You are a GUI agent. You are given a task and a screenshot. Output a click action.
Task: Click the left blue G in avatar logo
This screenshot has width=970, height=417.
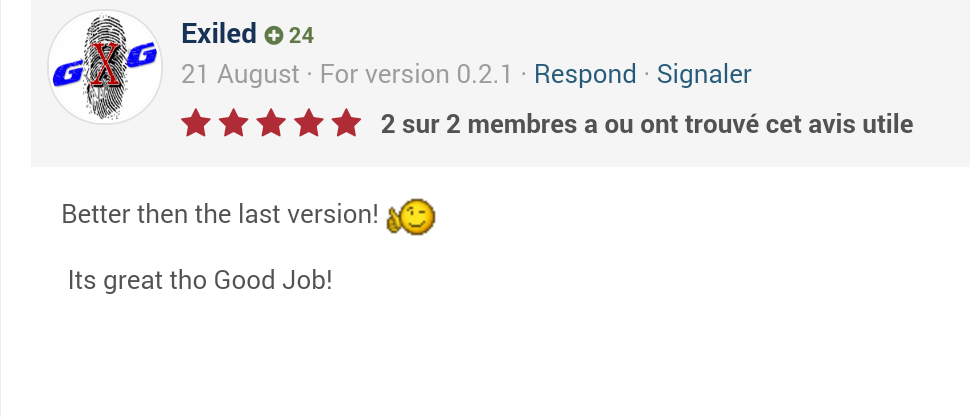tap(69, 73)
